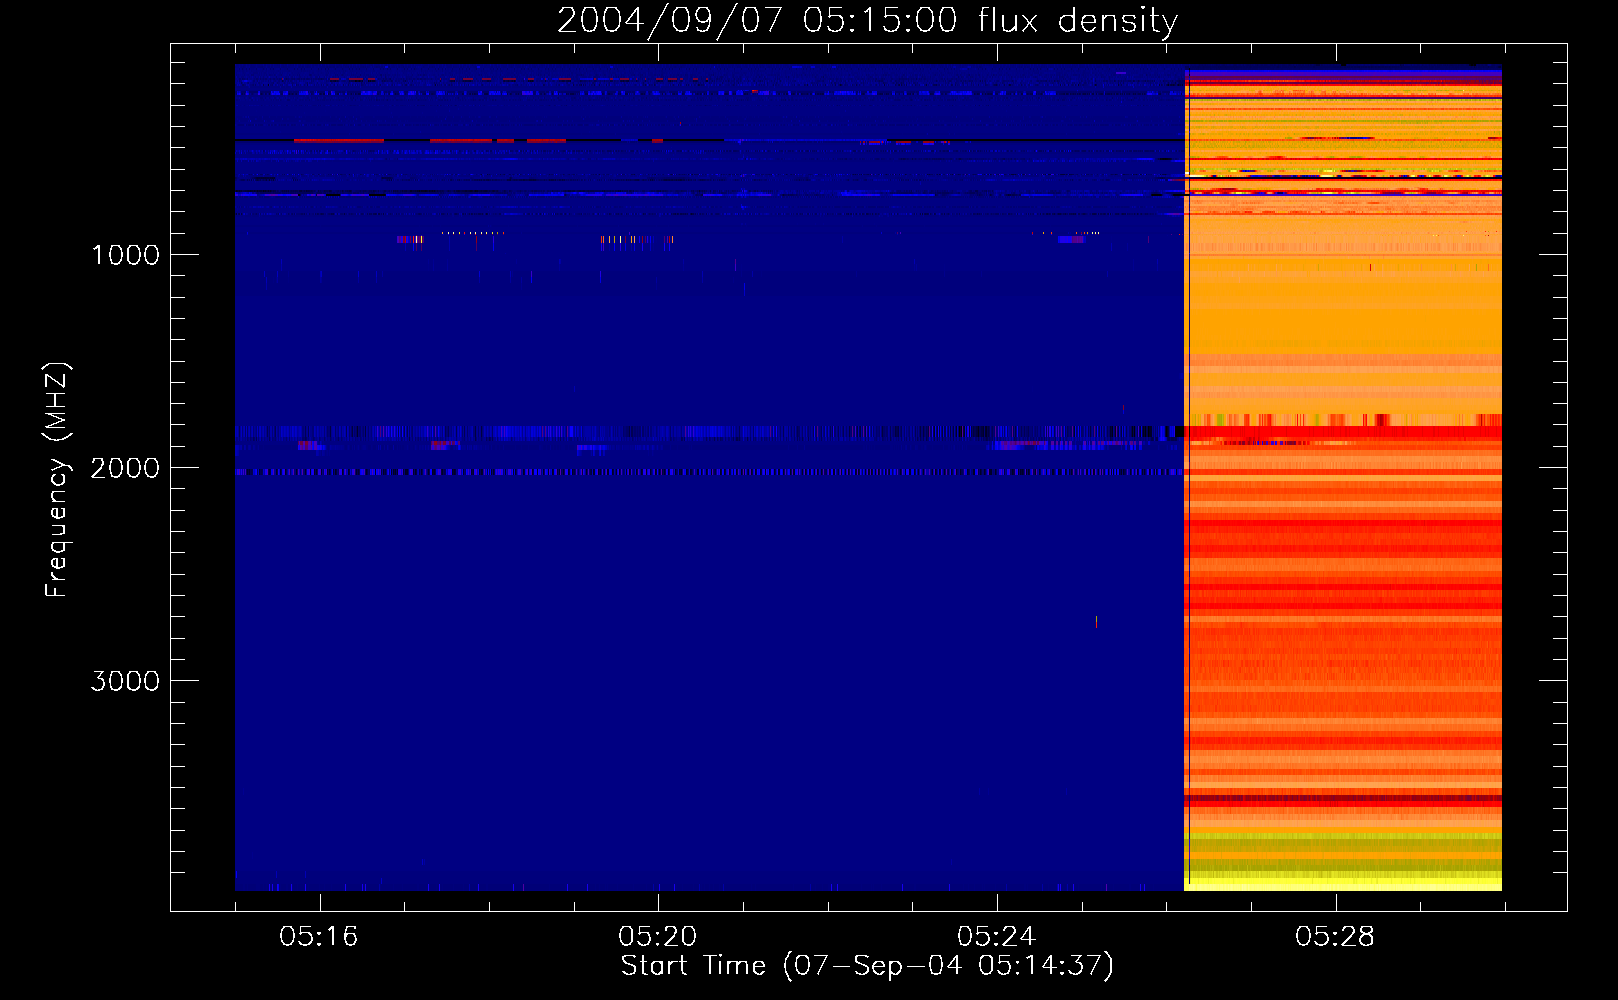Click the 1000 frequency tick label

click(125, 255)
